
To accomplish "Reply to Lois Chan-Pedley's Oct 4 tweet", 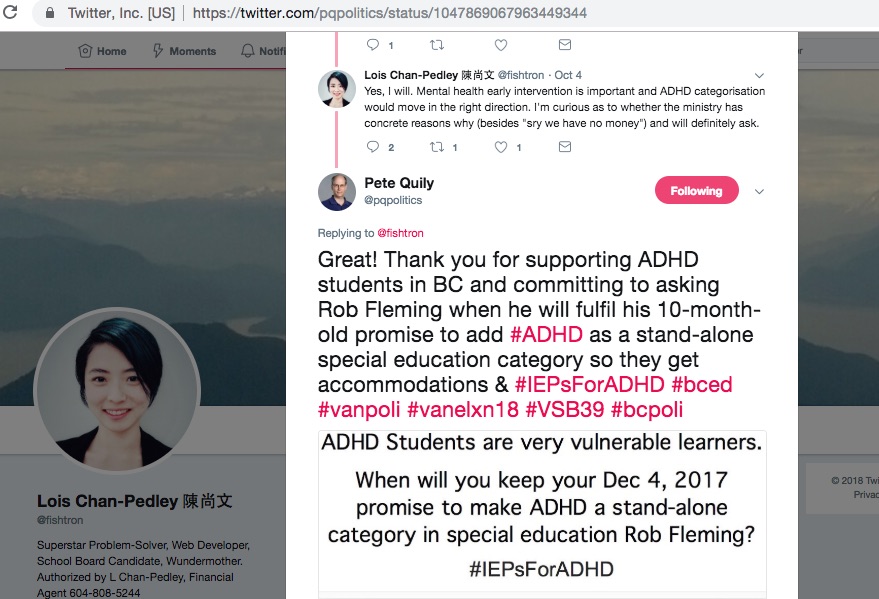I will tap(373, 147).
